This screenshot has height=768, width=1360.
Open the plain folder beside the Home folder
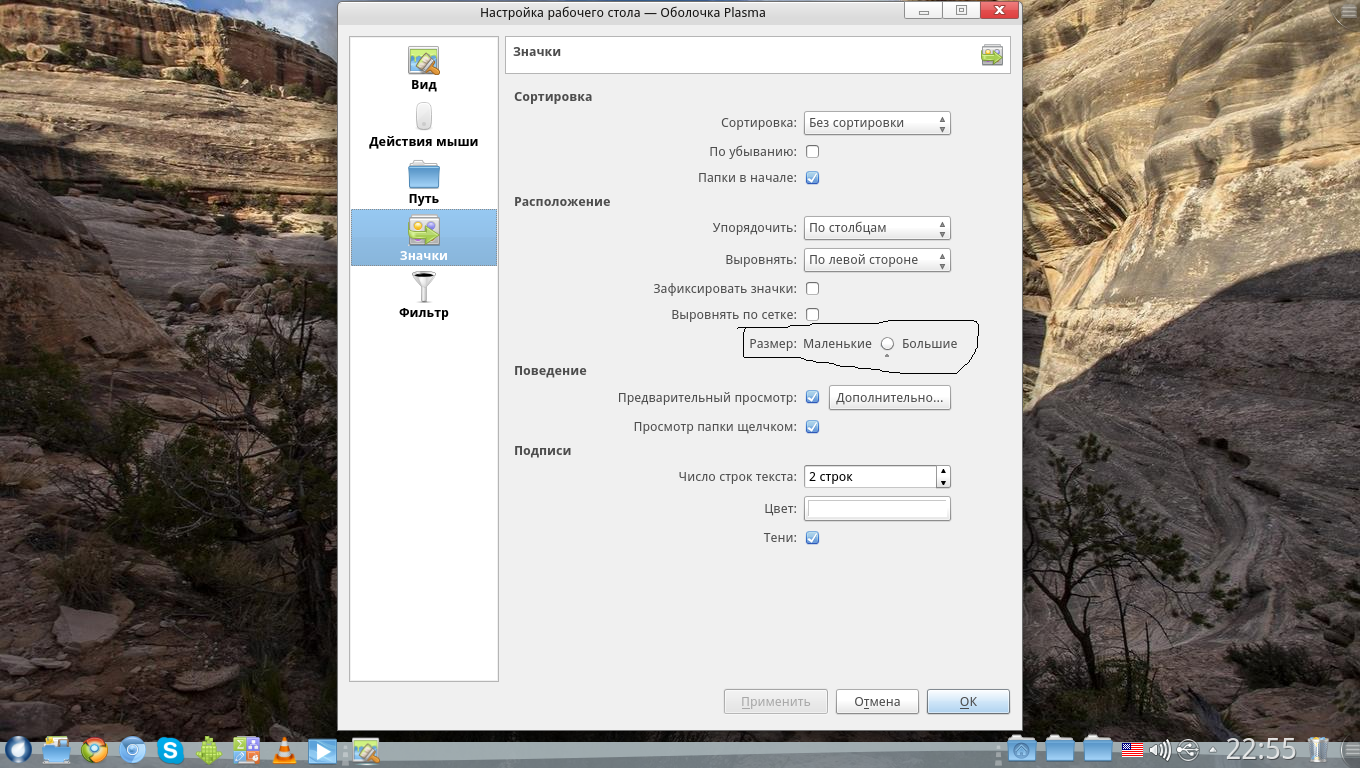click(x=1059, y=749)
